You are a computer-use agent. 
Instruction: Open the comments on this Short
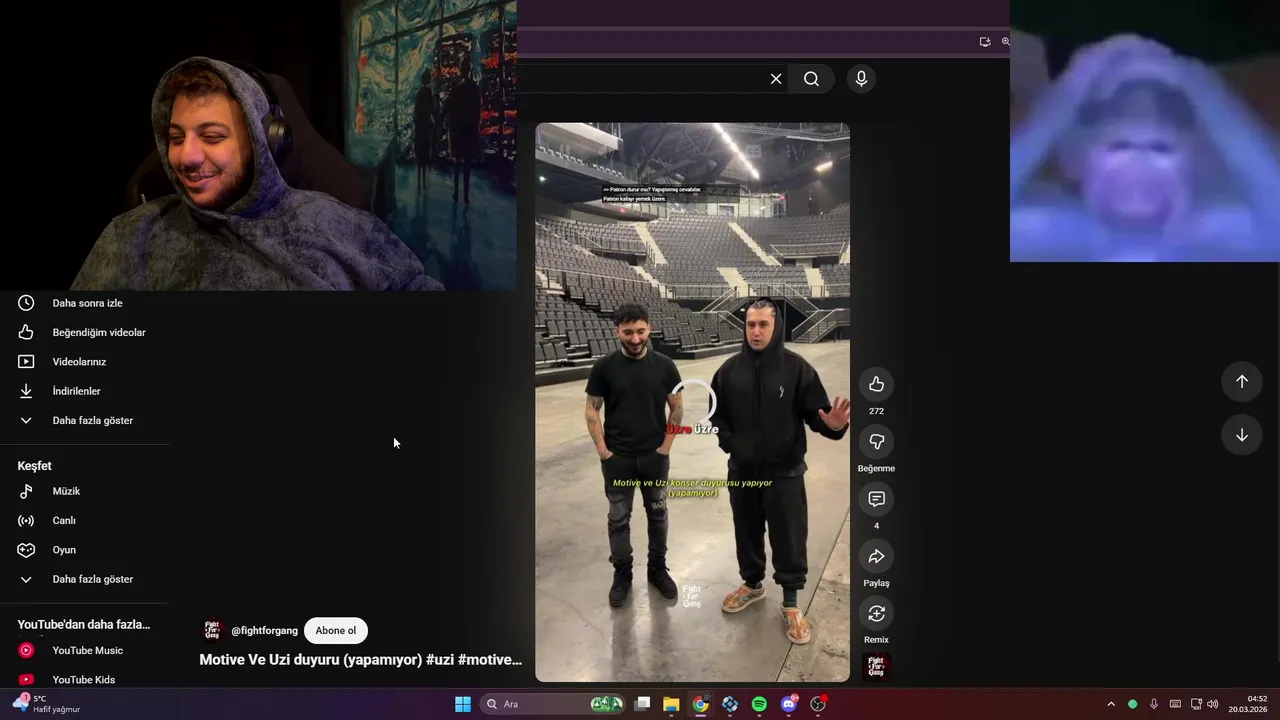[876, 499]
